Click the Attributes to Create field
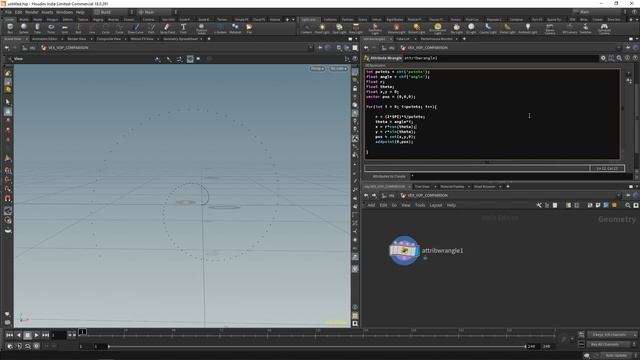The image size is (640, 360). point(521,176)
